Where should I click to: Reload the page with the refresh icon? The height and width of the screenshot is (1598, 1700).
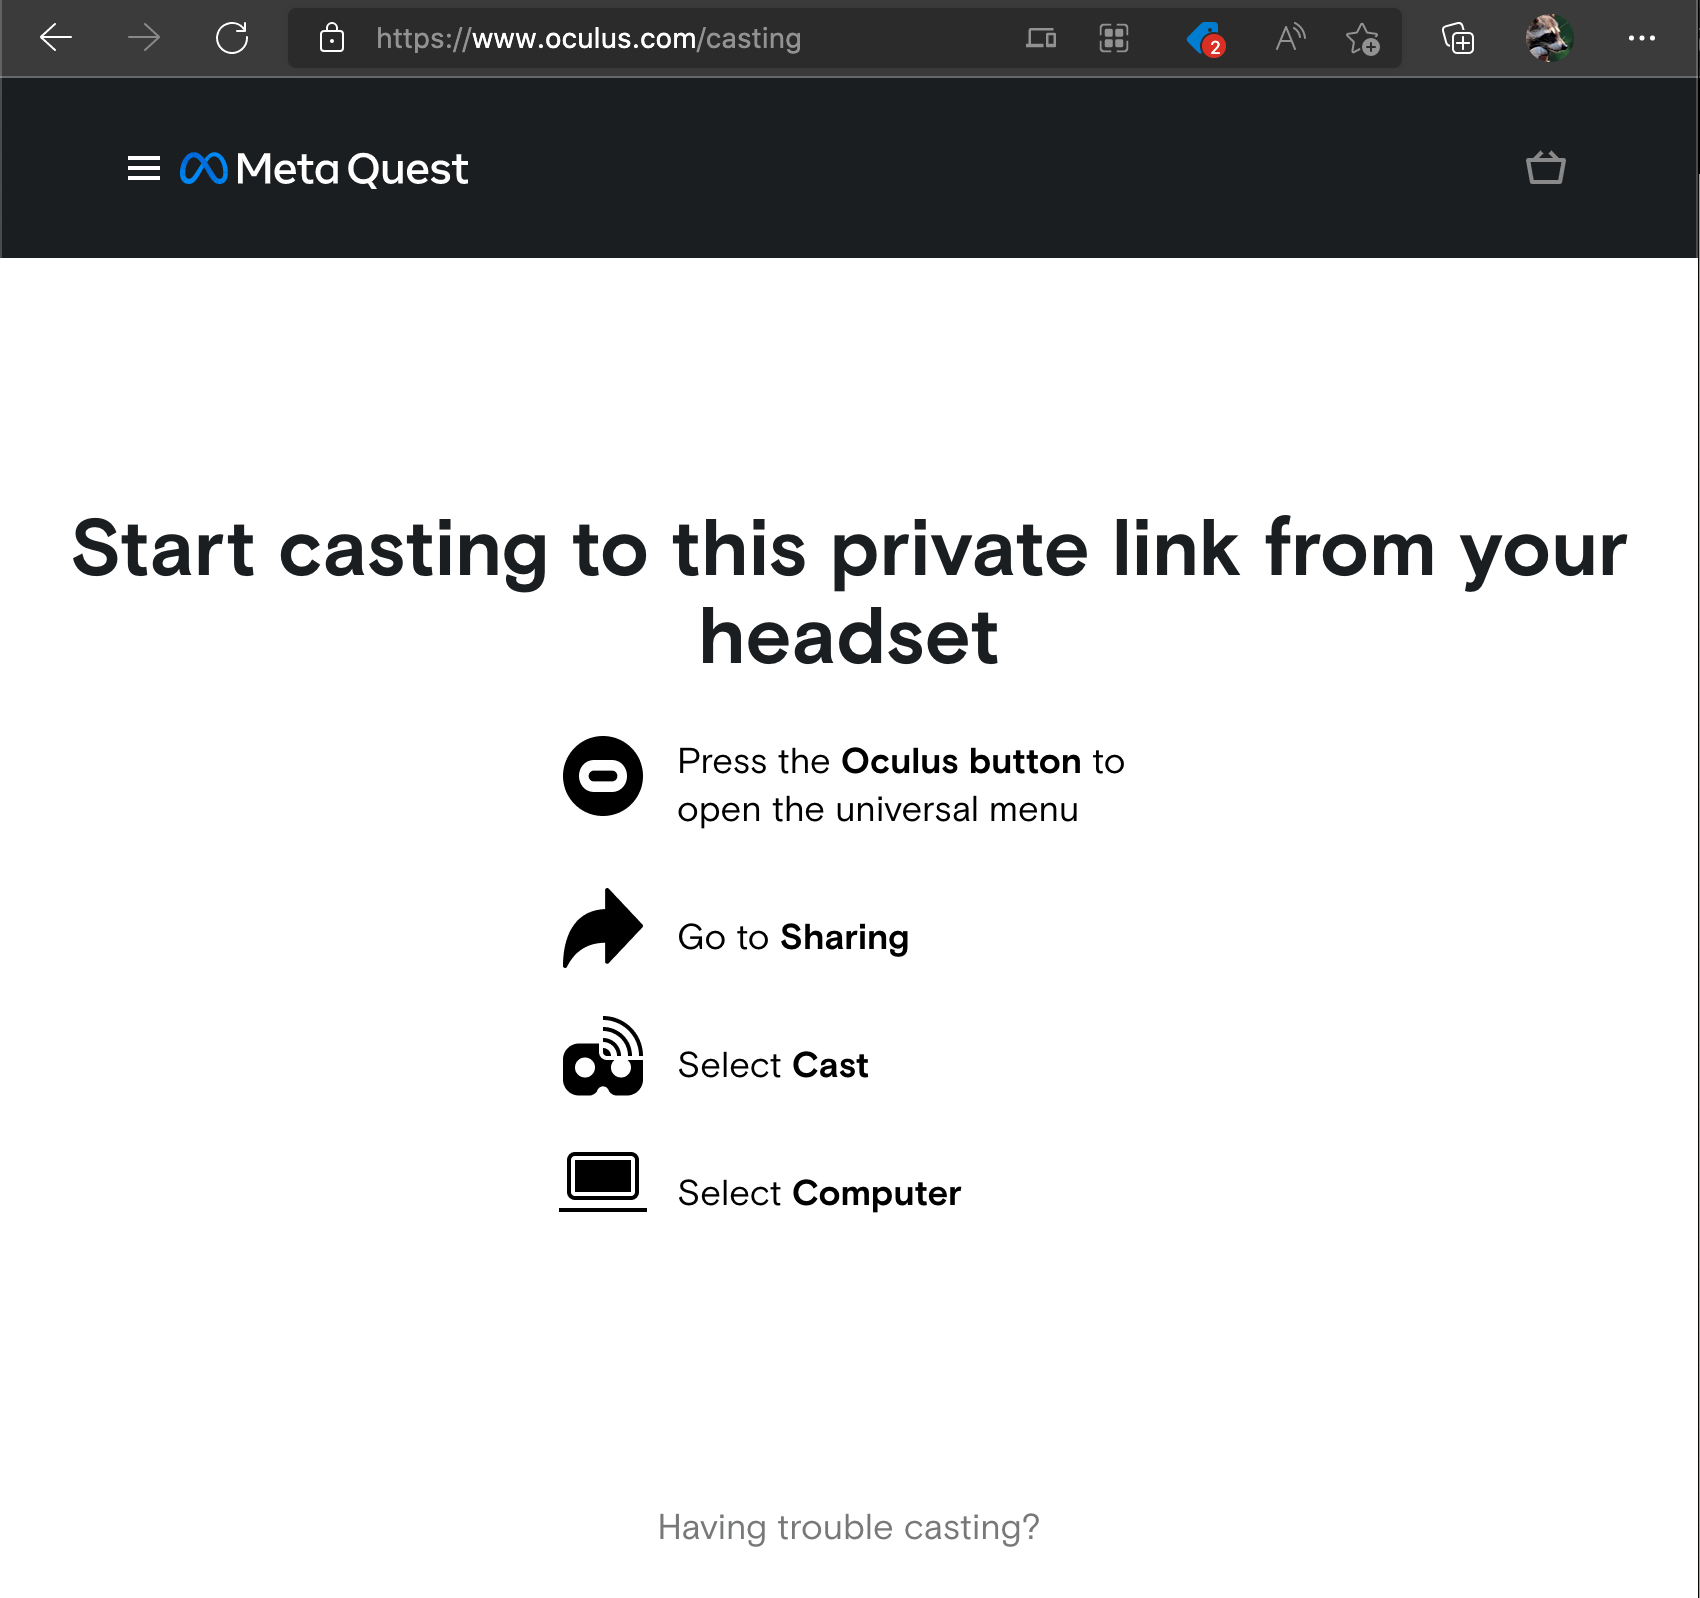click(x=232, y=38)
